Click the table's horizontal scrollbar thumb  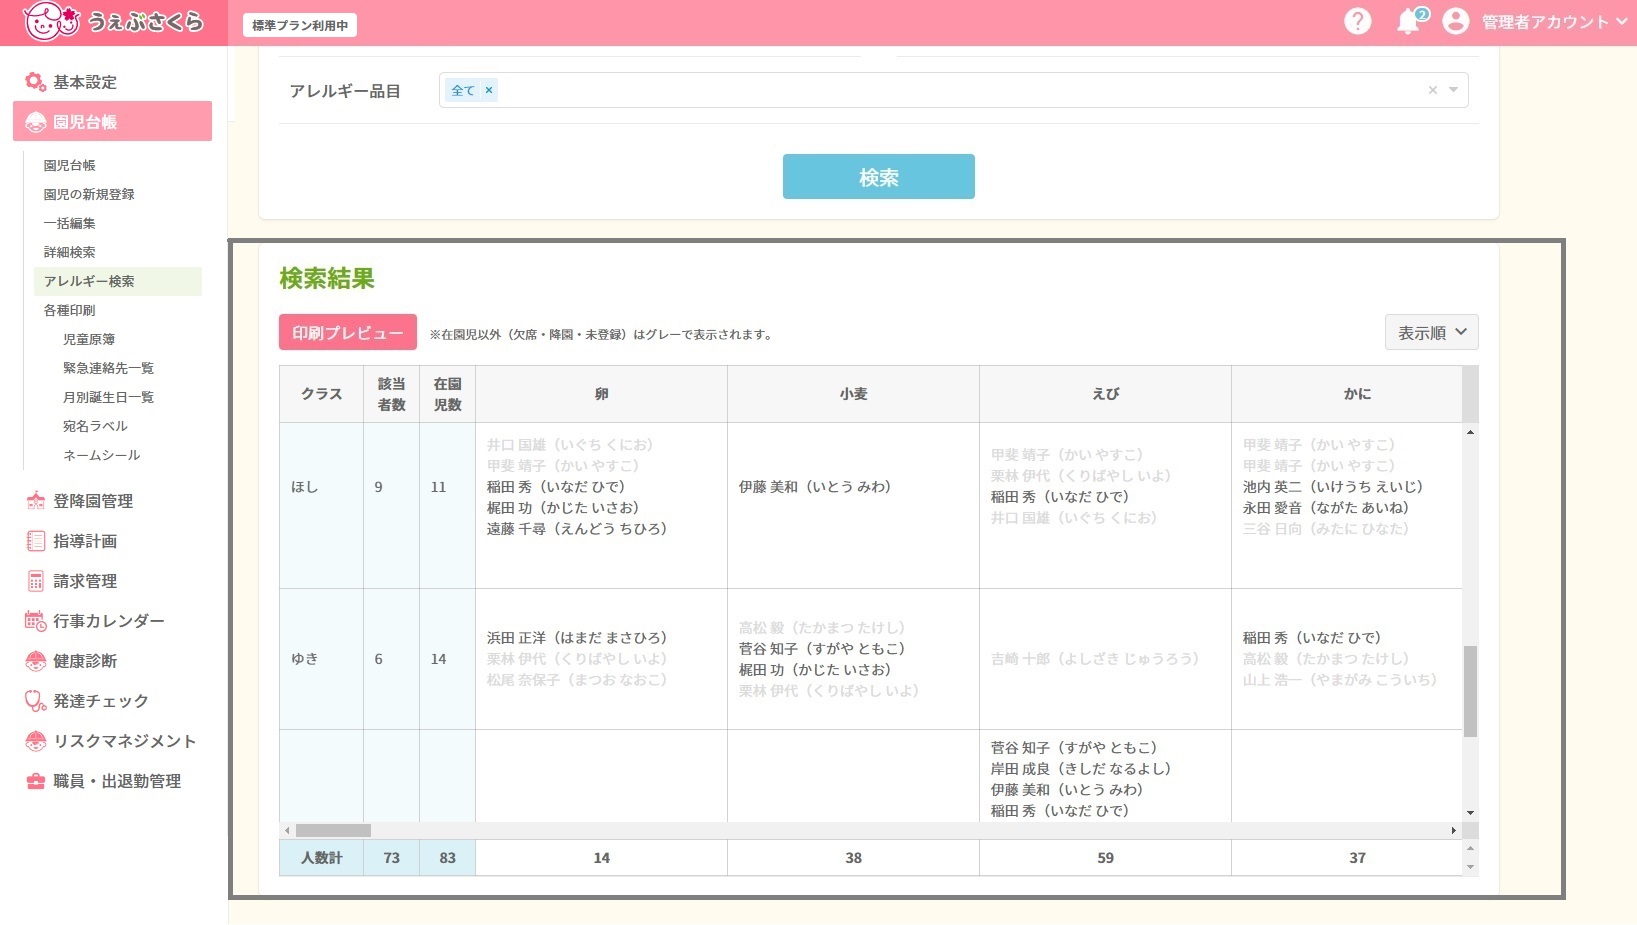tap(333, 830)
